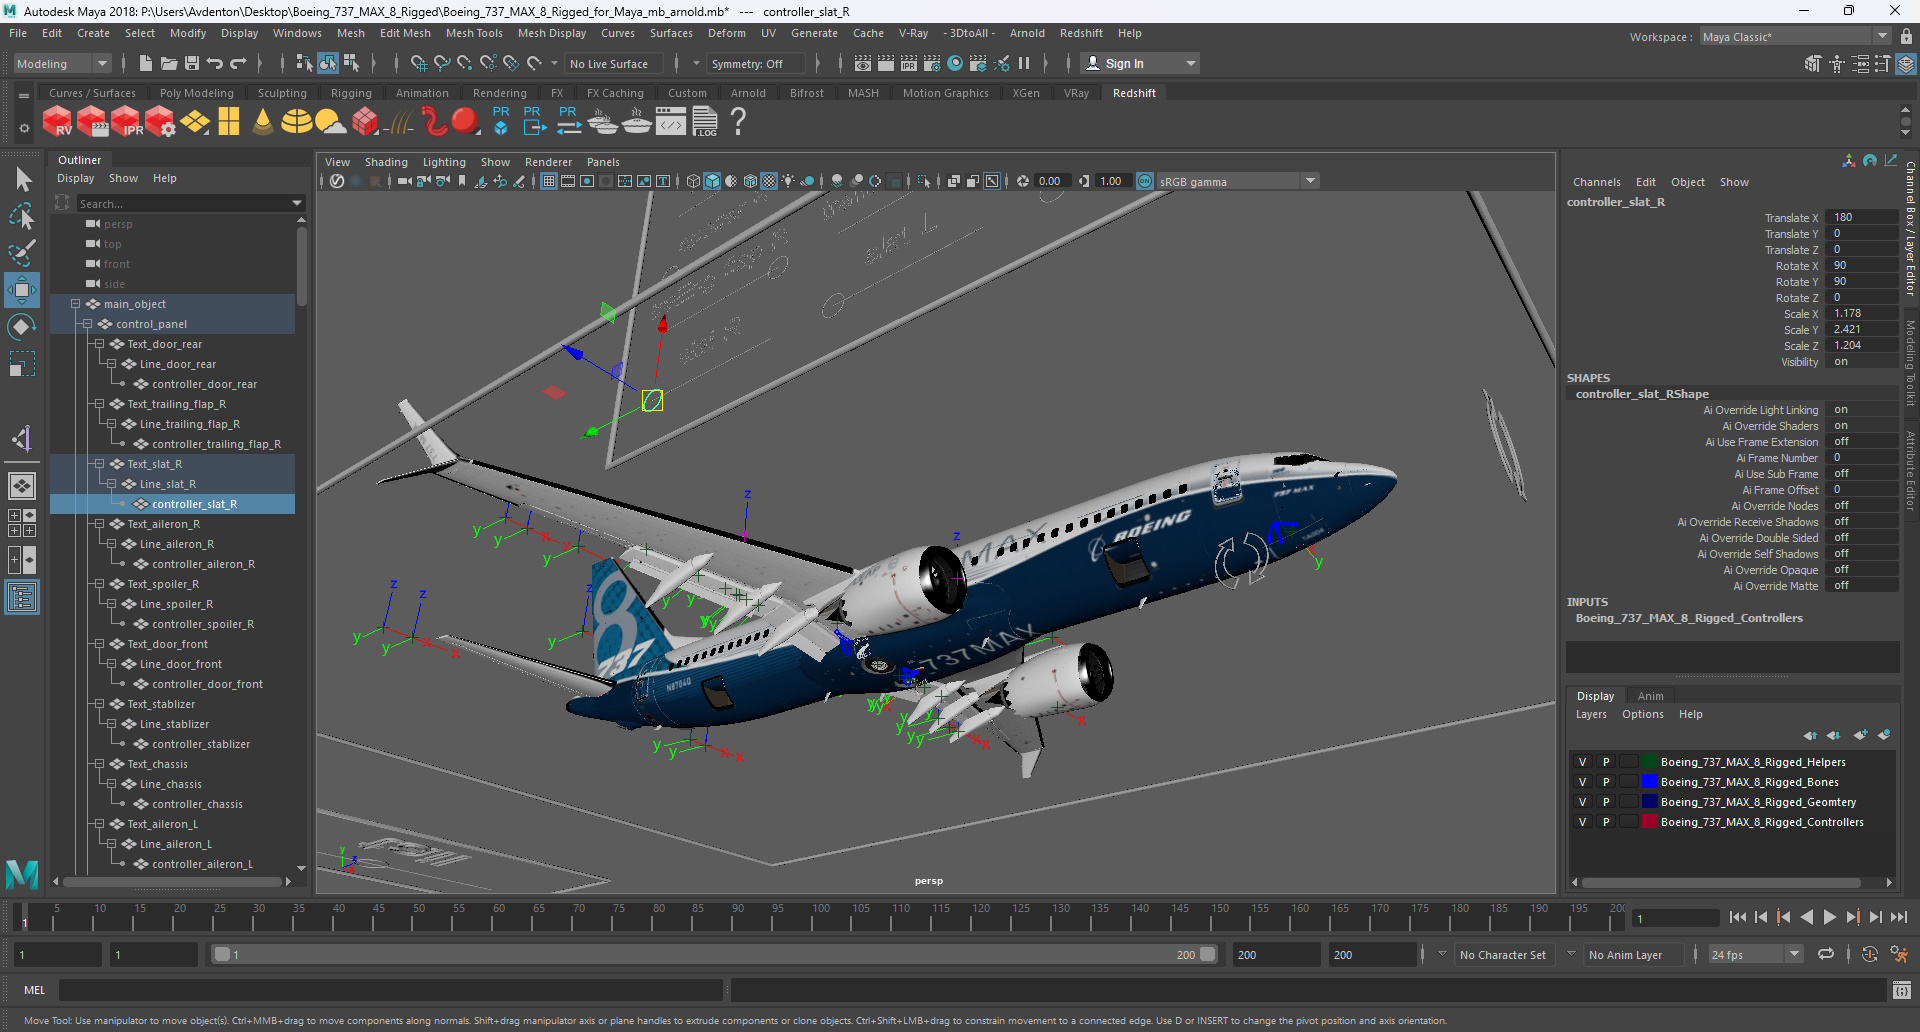Toggle playback P for Rigged_Helpers layer
The width and height of the screenshot is (1920, 1032).
(x=1606, y=762)
